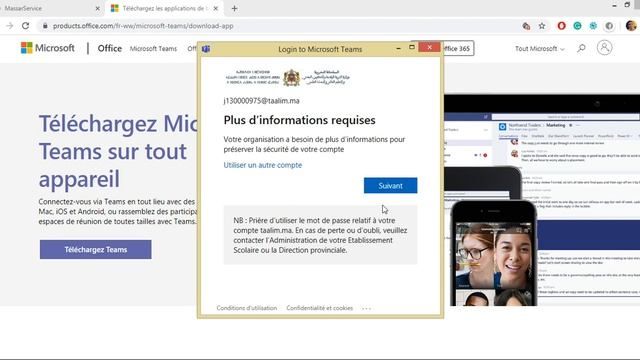Open the 'Confidentialité et cookies' link

coord(320,308)
